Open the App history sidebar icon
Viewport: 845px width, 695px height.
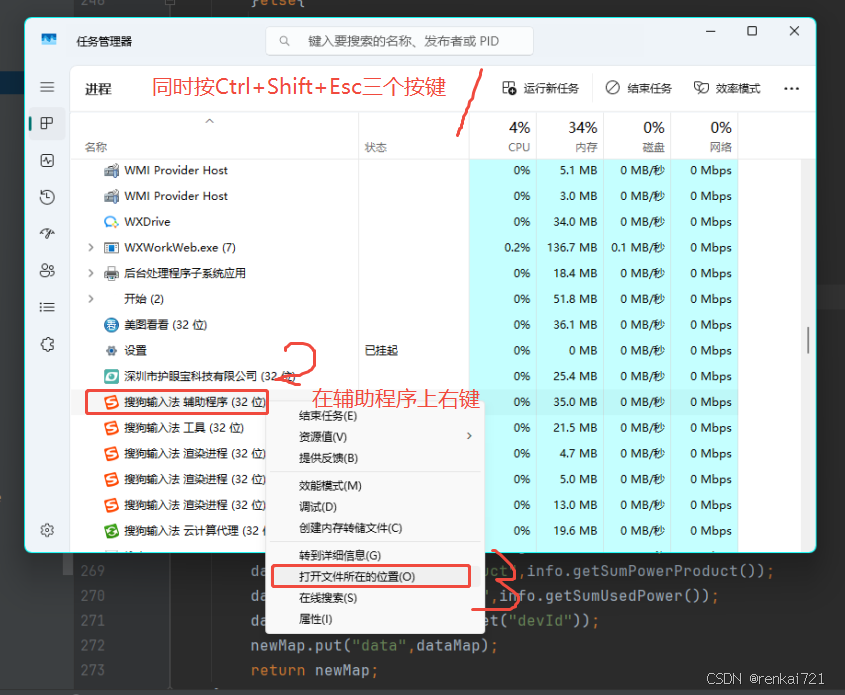tap(47, 197)
